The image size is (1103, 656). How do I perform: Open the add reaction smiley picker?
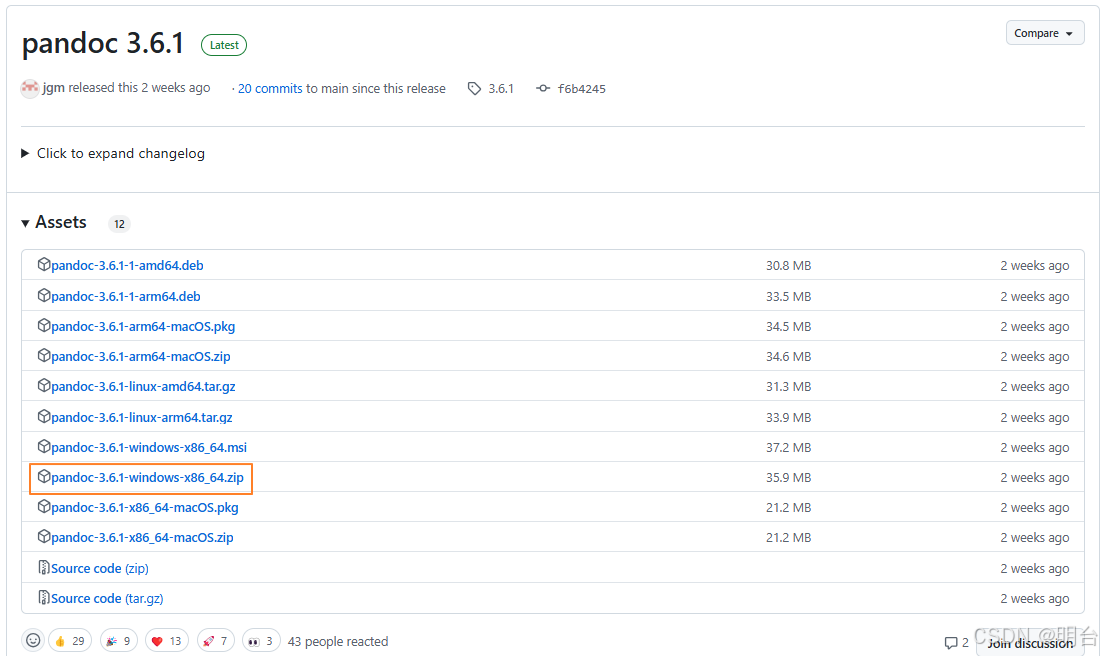[33, 641]
